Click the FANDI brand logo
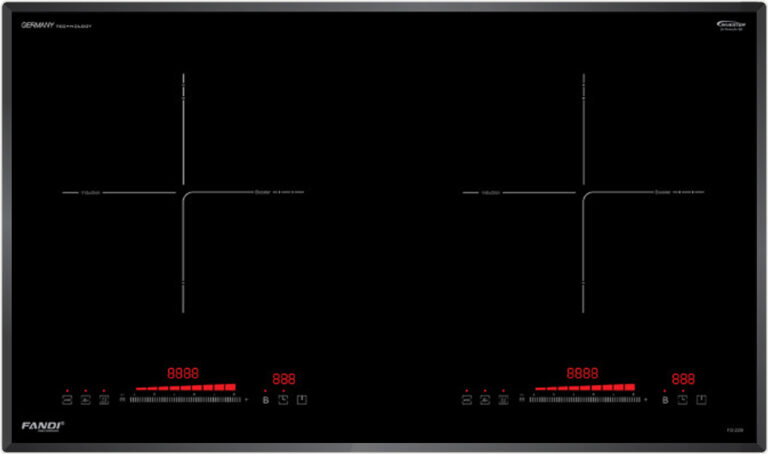This screenshot has height=454, width=768. [36, 426]
